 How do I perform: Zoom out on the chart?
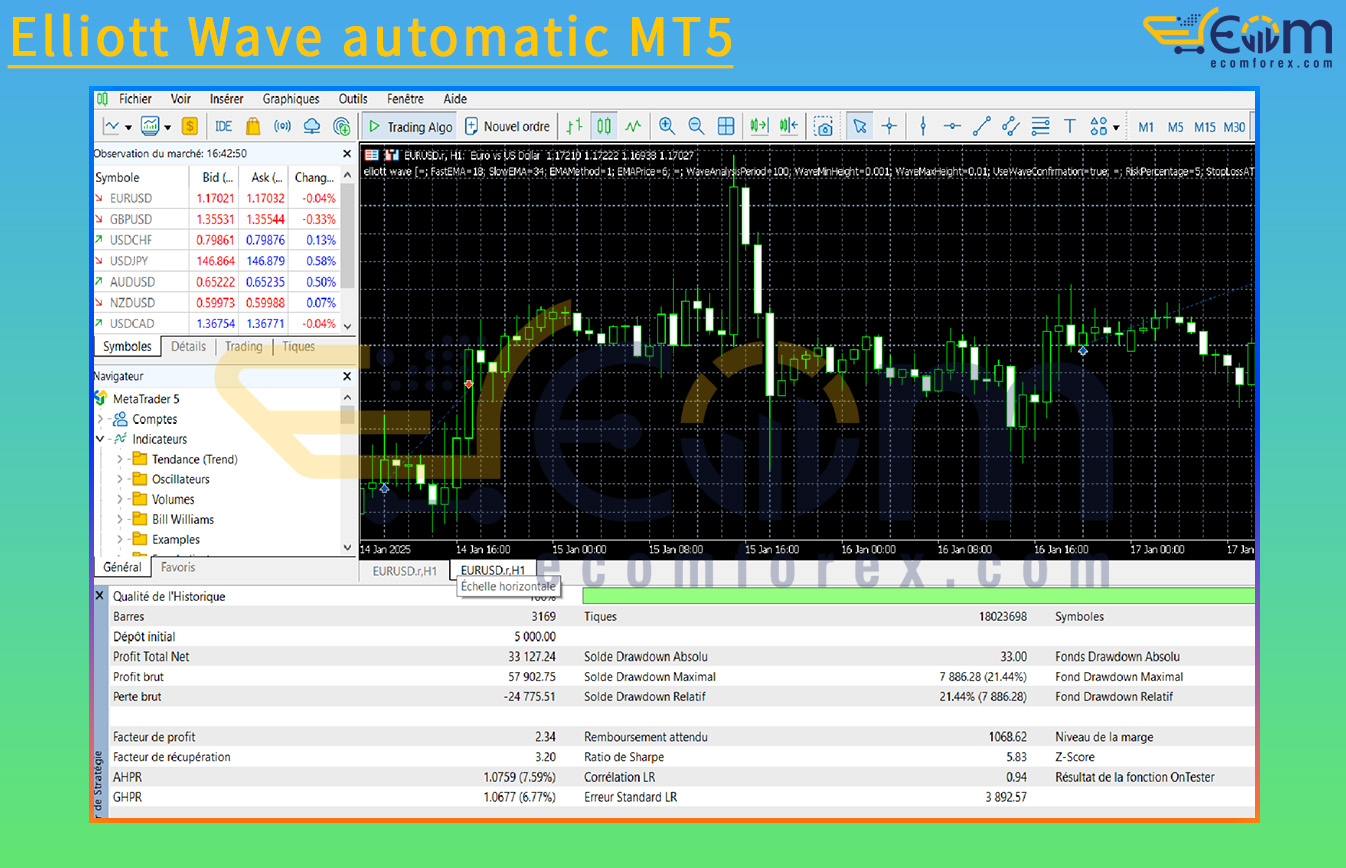coord(696,127)
